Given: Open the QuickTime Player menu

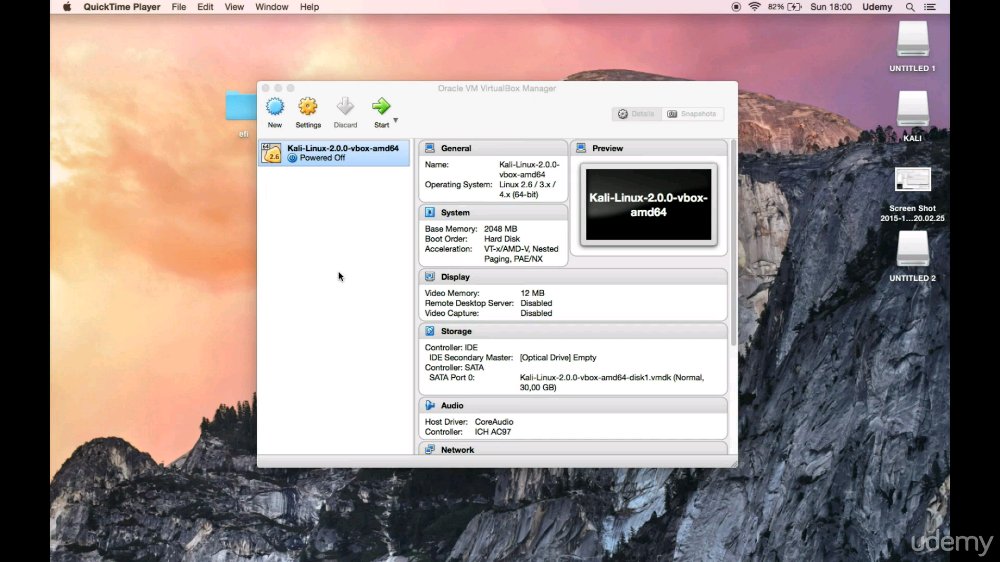Looking at the screenshot, I should pos(122,7).
